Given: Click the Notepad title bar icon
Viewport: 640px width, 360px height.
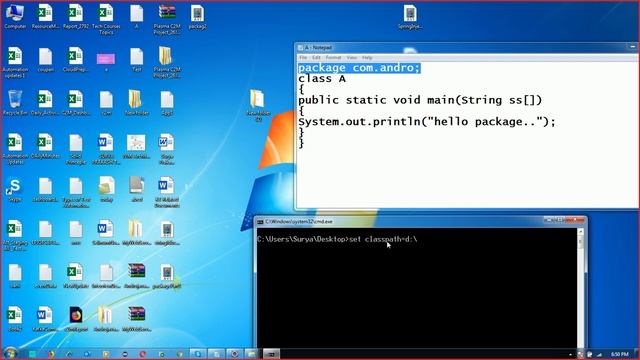Looking at the screenshot, I should (300, 48).
